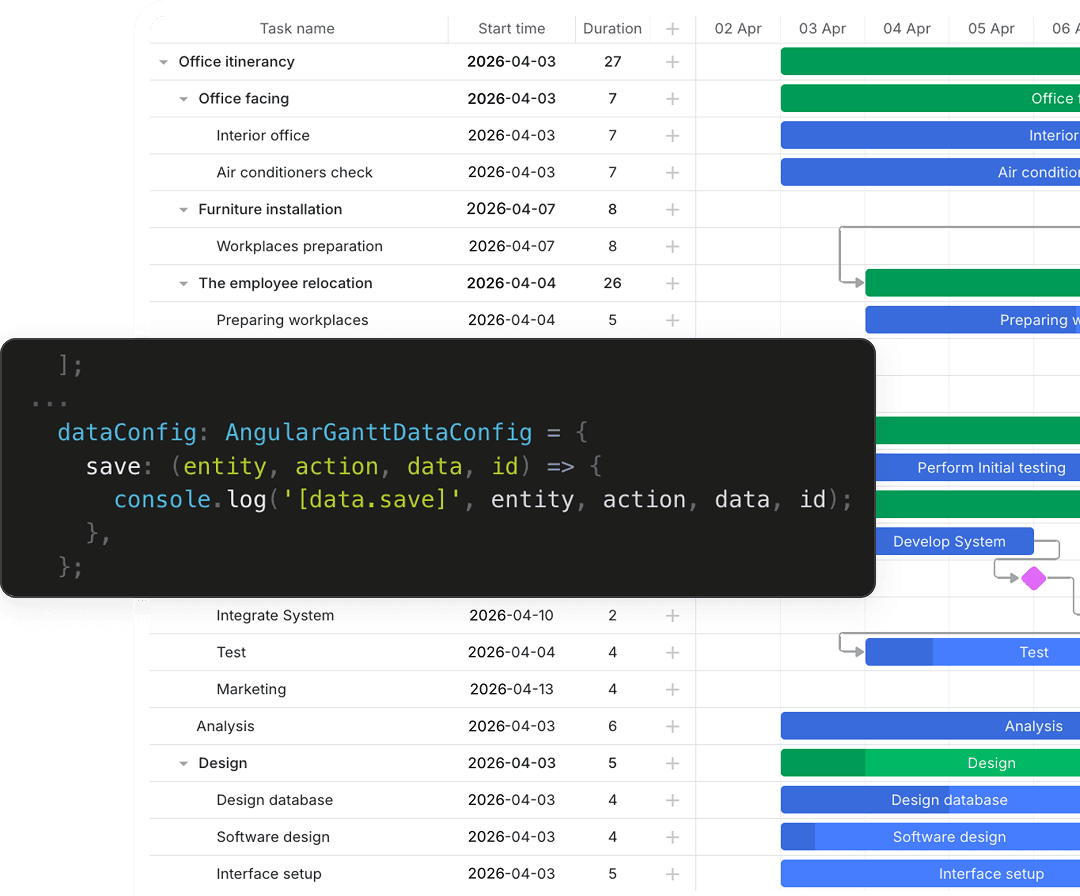Select the Marketing task name
Viewport: 1080px width, 896px height.
point(251,689)
